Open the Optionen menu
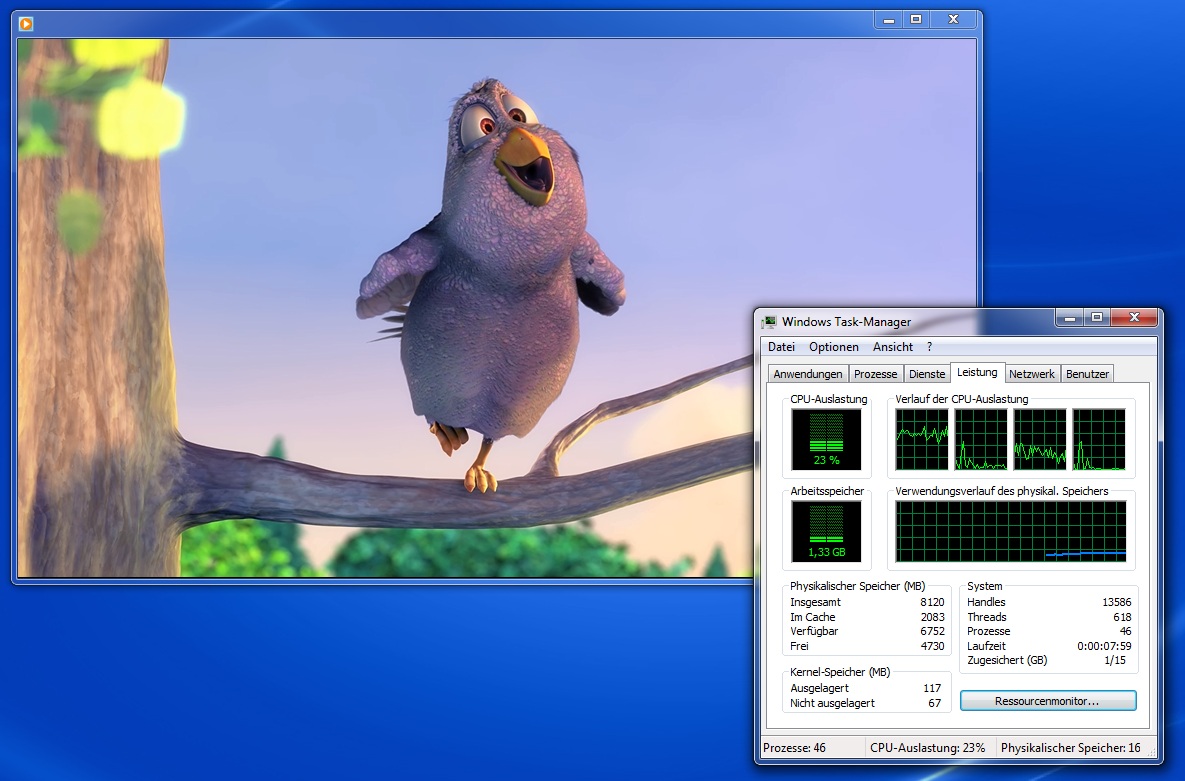The image size is (1185, 781). (x=834, y=347)
